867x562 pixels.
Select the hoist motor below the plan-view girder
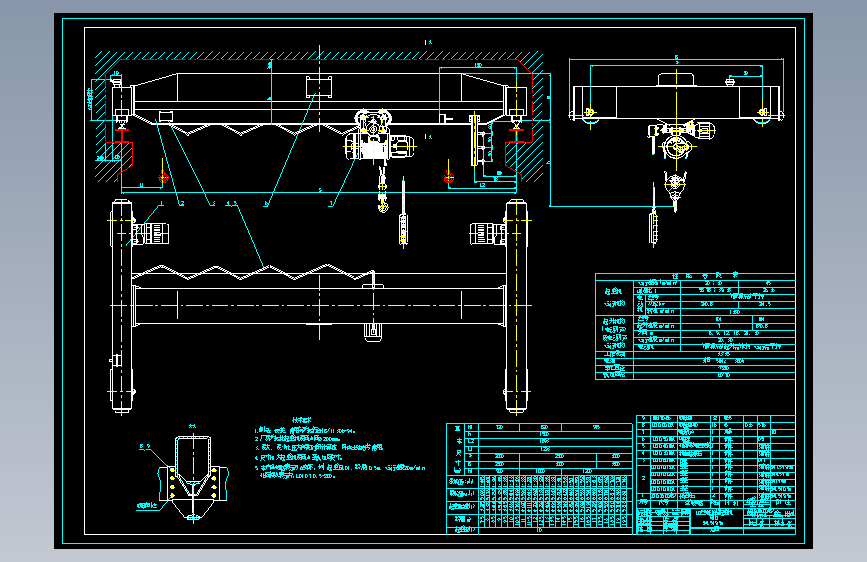(x=373, y=333)
